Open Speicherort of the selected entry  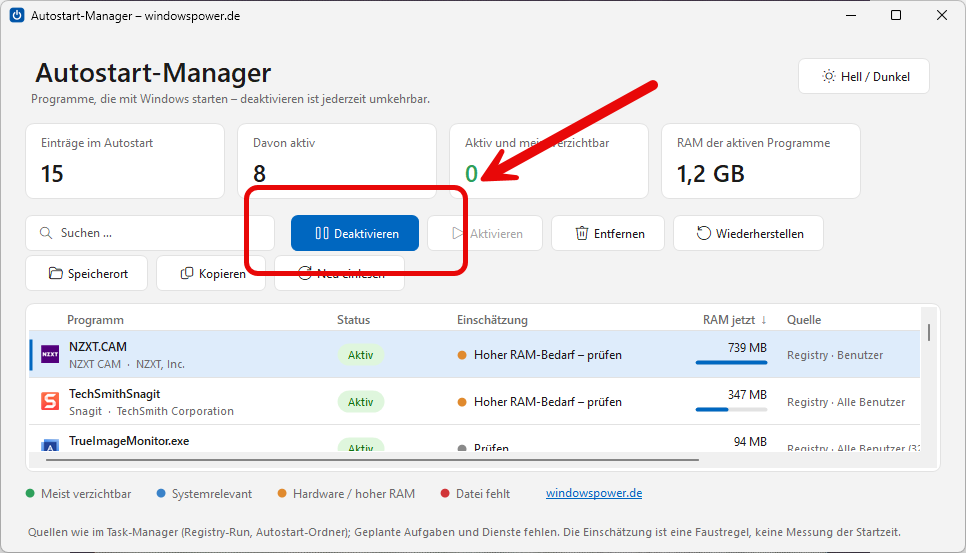pyautogui.click(x=87, y=273)
